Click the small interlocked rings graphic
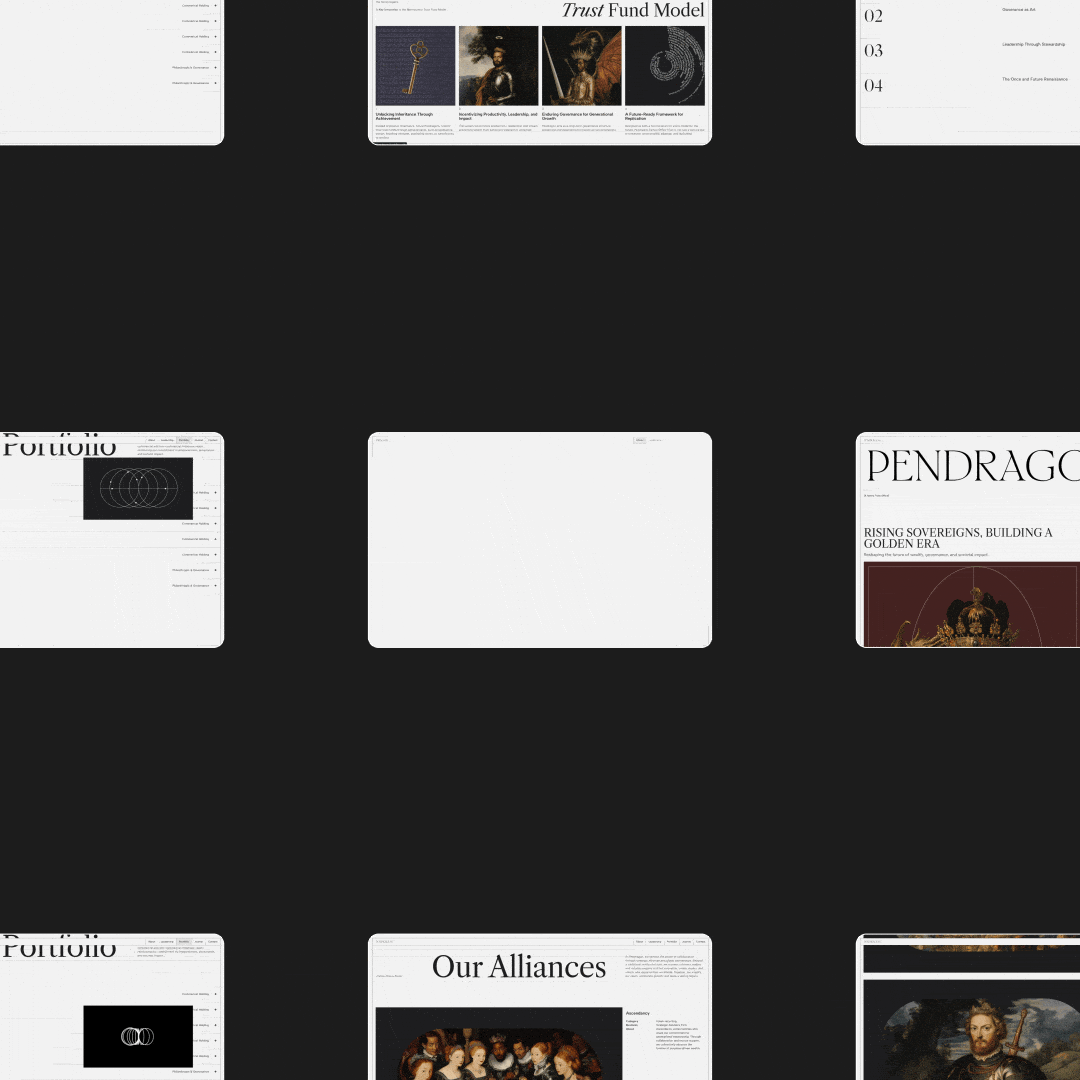This screenshot has width=1080, height=1080. click(138, 1036)
